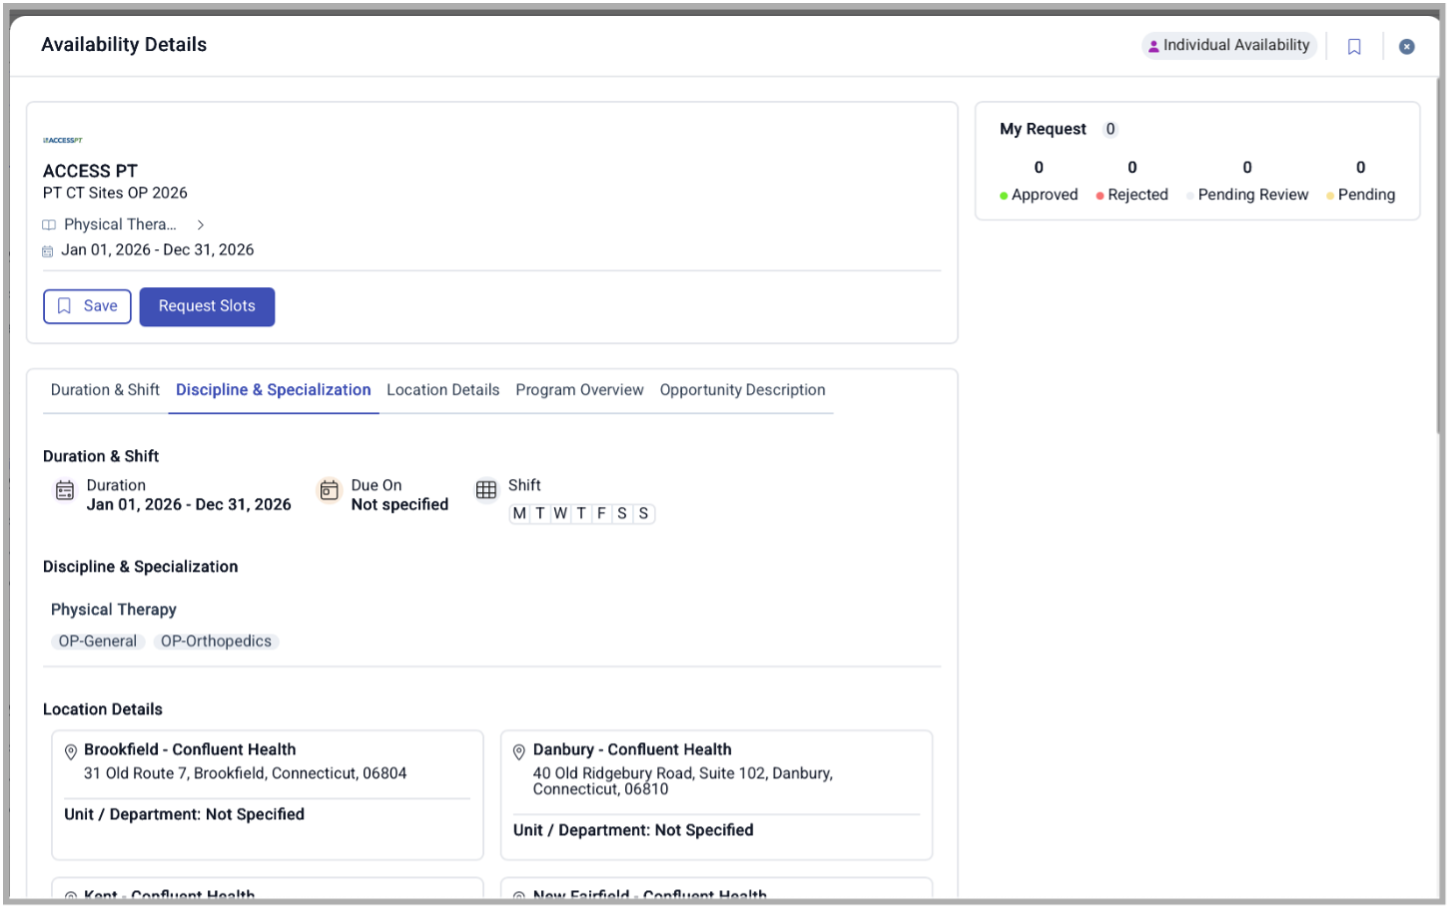Click the Shift grid icon

(486, 490)
